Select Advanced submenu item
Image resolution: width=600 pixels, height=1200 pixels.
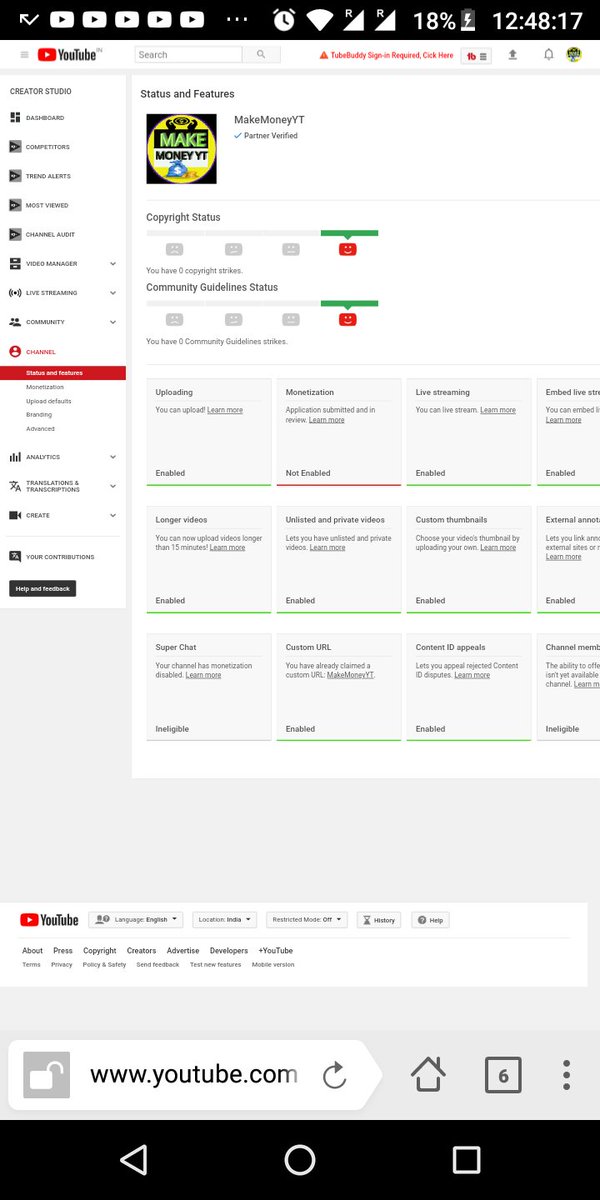[40, 429]
